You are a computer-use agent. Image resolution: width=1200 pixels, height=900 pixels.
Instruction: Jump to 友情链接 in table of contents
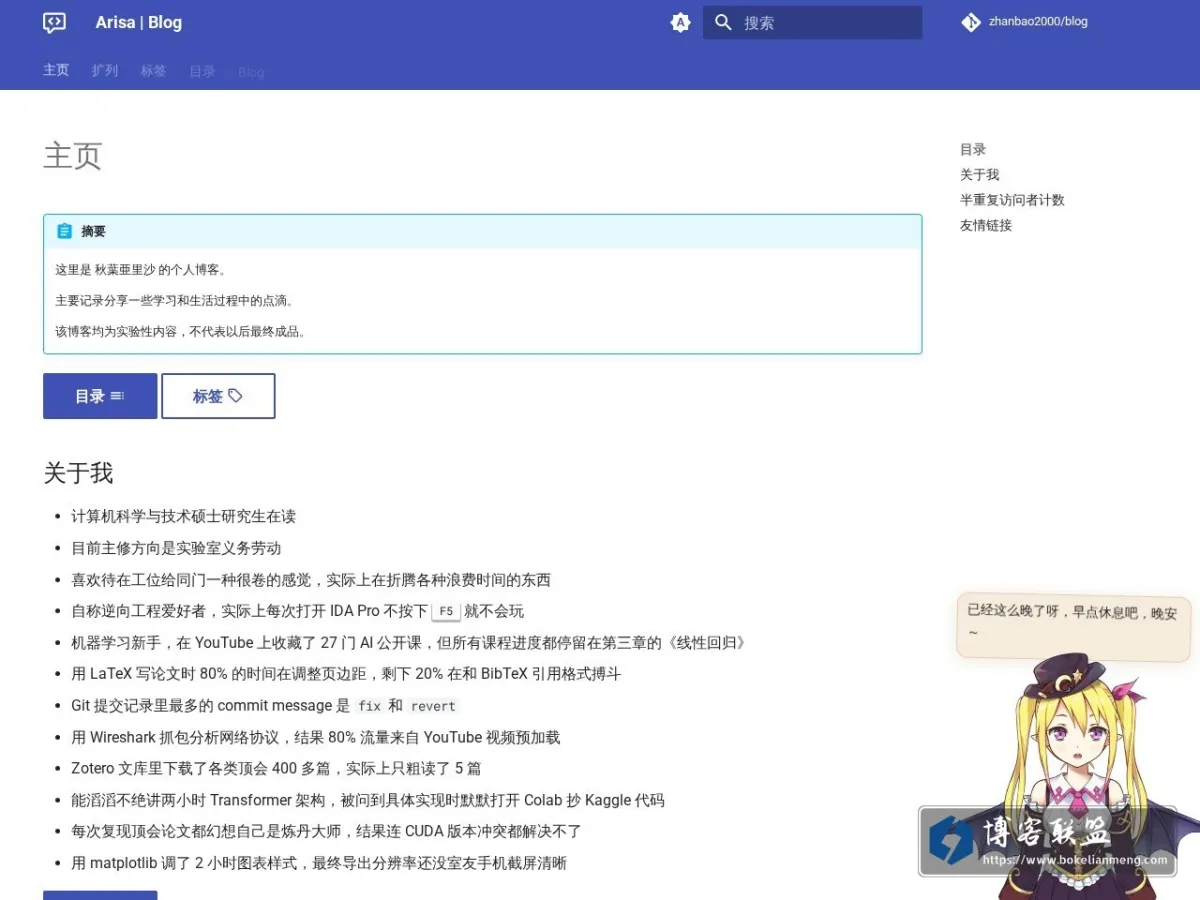click(986, 225)
